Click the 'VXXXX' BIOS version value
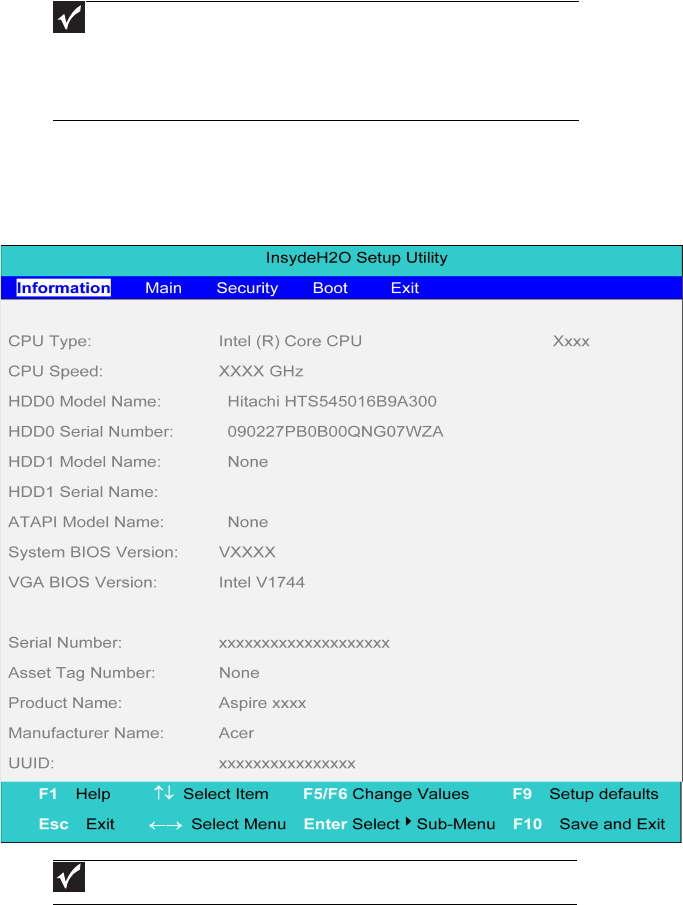This screenshot has height=905, width=683. [247, 552]
